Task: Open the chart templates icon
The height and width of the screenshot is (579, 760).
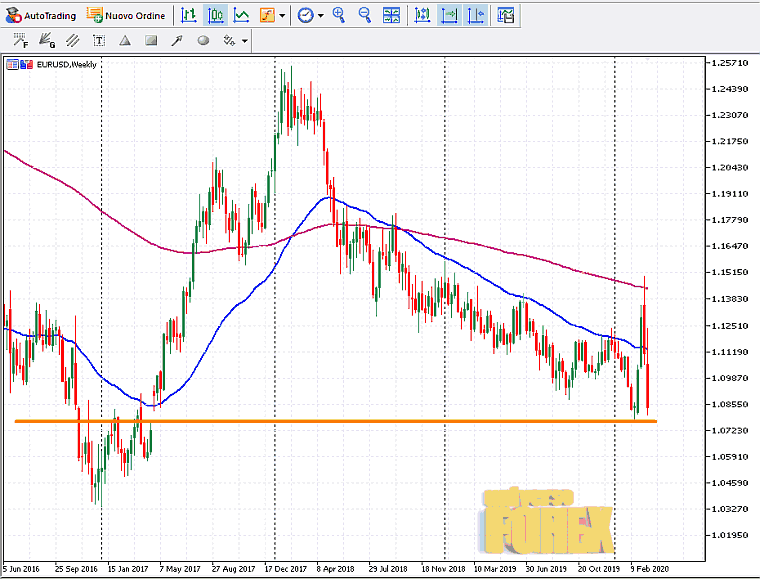Action: (x=506, y=15)
